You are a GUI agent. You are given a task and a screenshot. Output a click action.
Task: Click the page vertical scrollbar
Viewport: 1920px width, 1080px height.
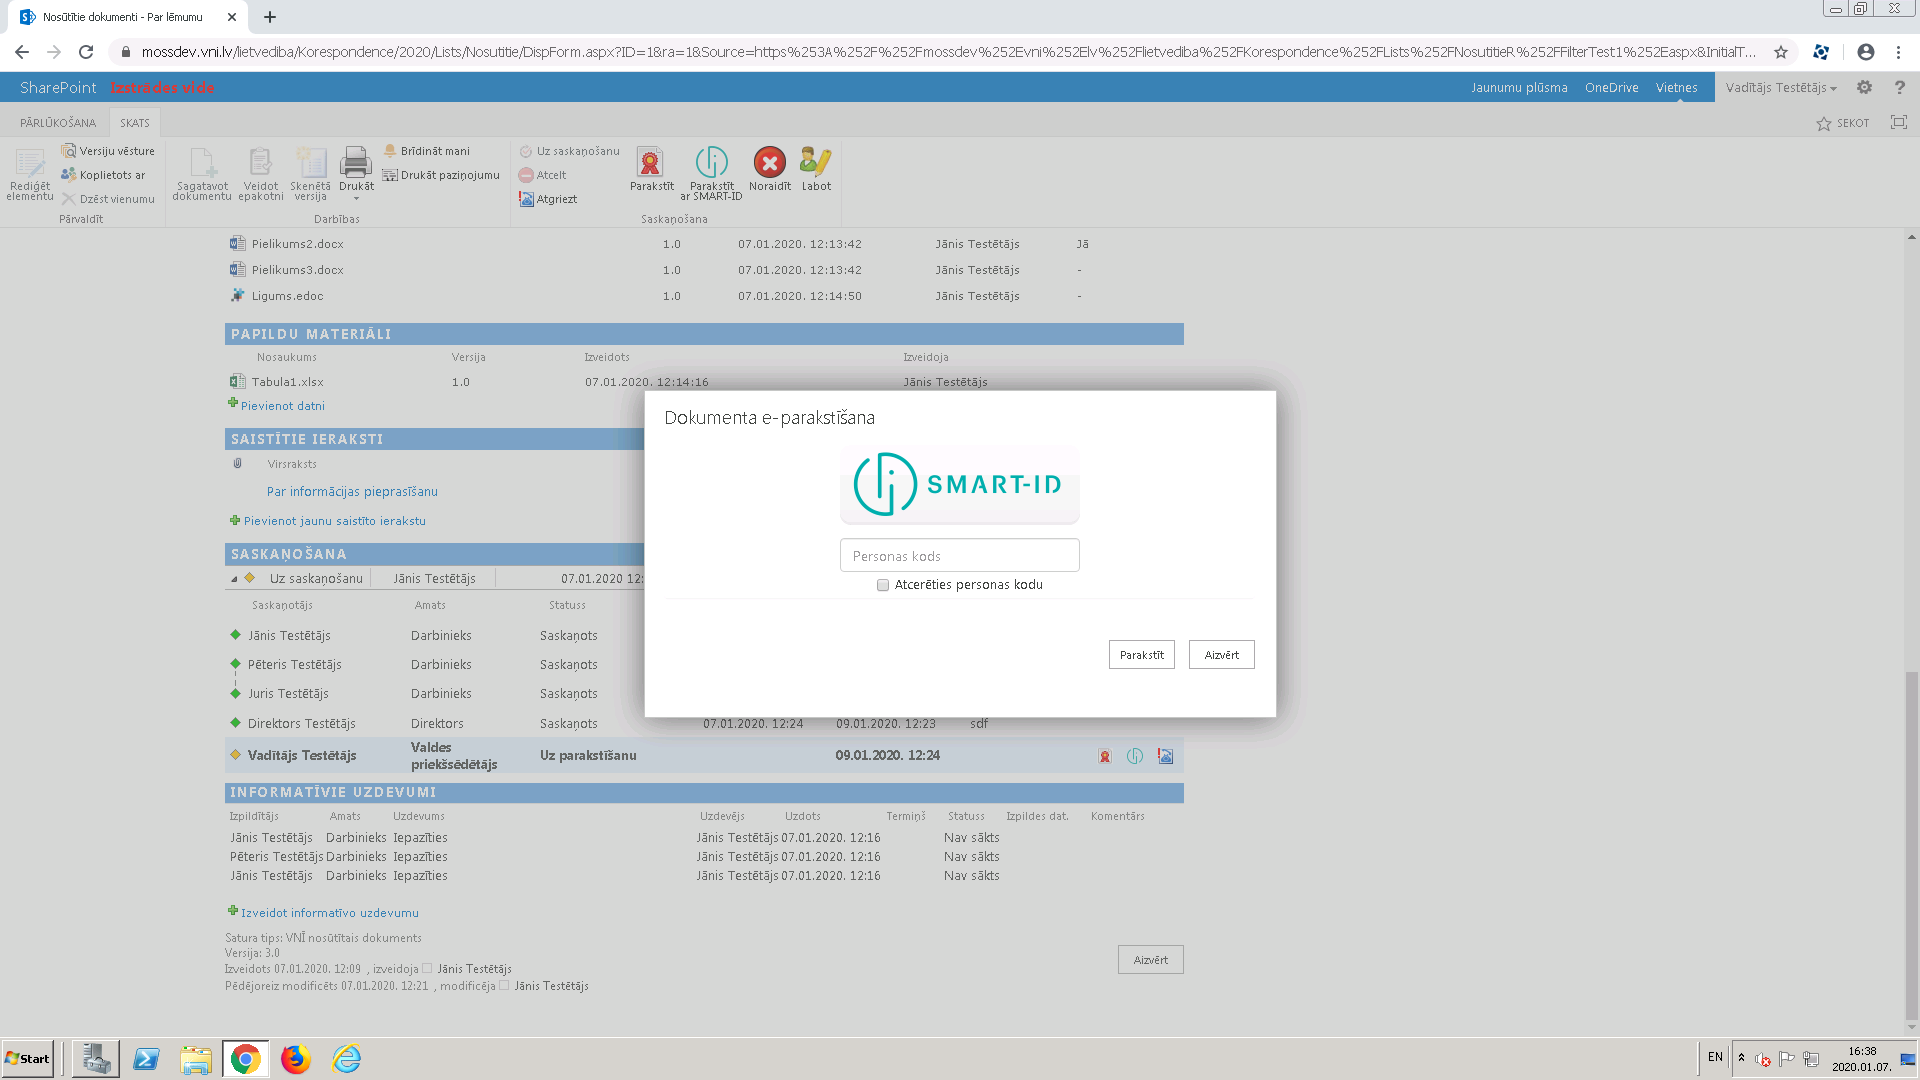1911,845
